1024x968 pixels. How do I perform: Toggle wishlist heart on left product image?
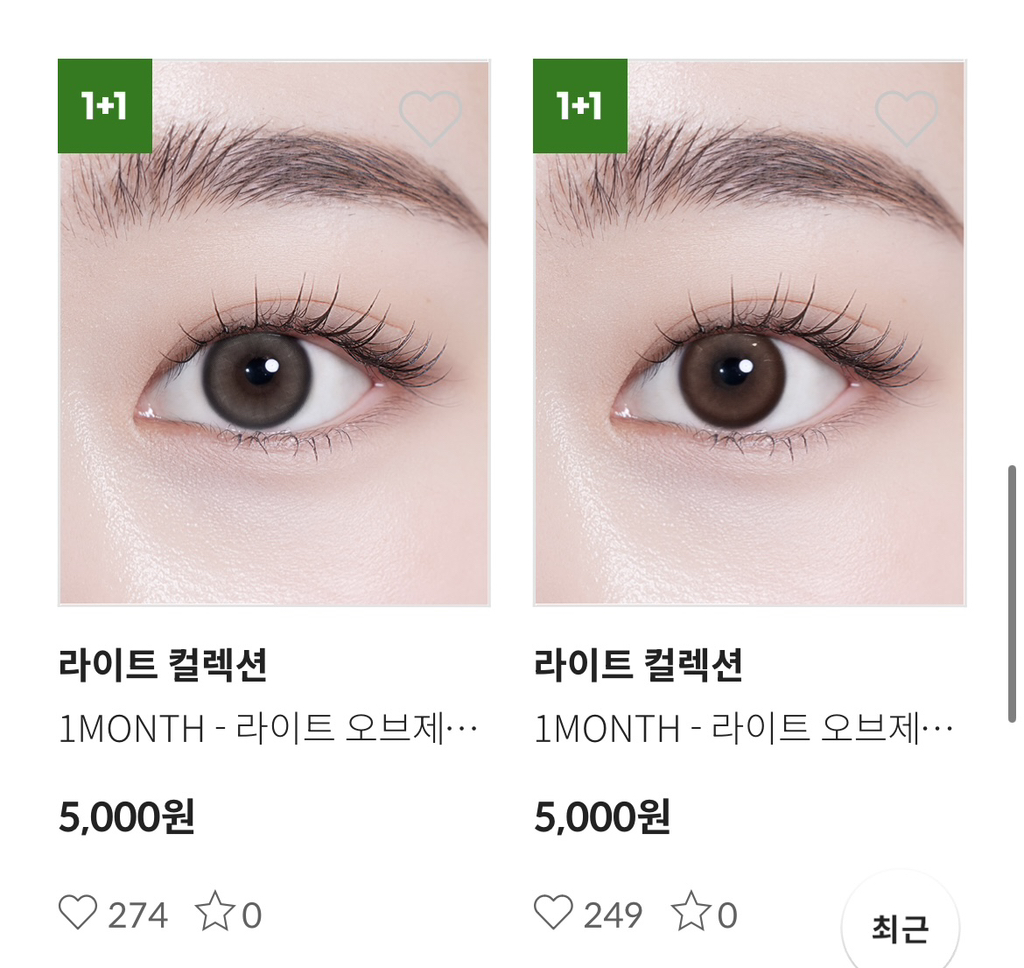pos(430,118)
